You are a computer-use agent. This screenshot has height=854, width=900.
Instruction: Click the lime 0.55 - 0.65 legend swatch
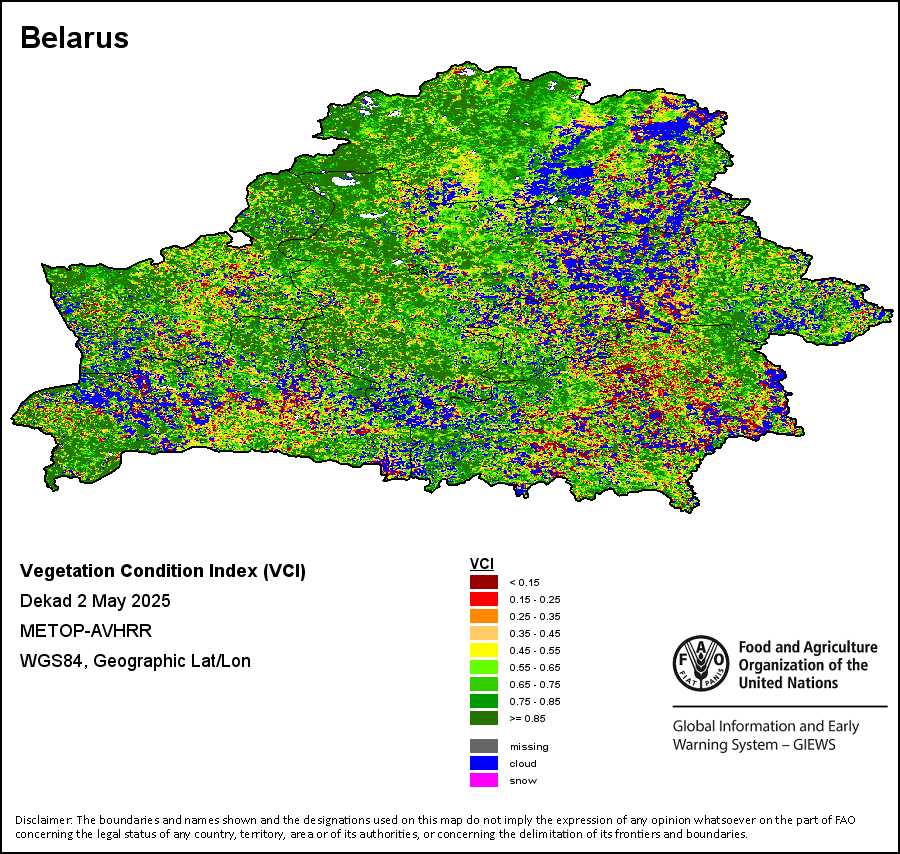pyautogui.click(x=484, y=667)
